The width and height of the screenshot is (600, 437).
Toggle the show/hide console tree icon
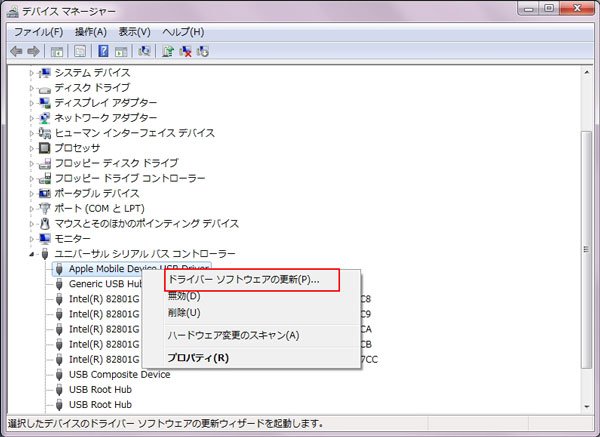click(57, 51)
